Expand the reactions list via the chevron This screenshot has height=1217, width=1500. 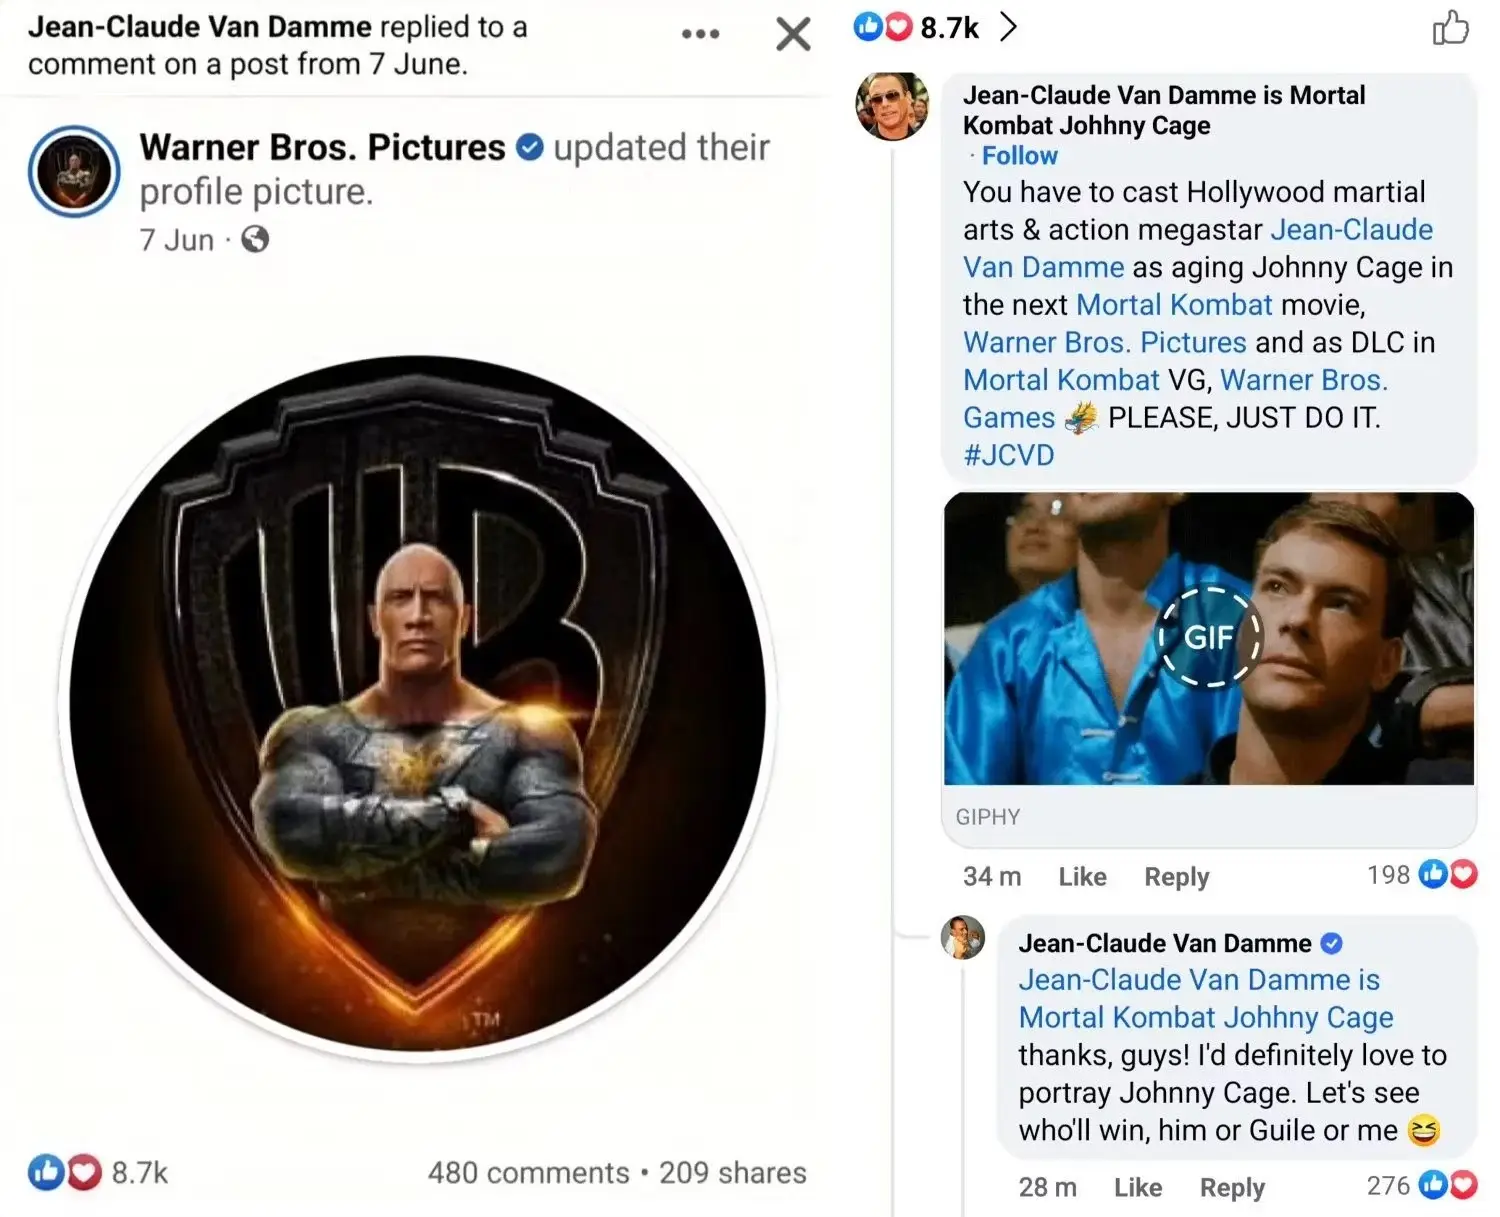click(1010, 27)
